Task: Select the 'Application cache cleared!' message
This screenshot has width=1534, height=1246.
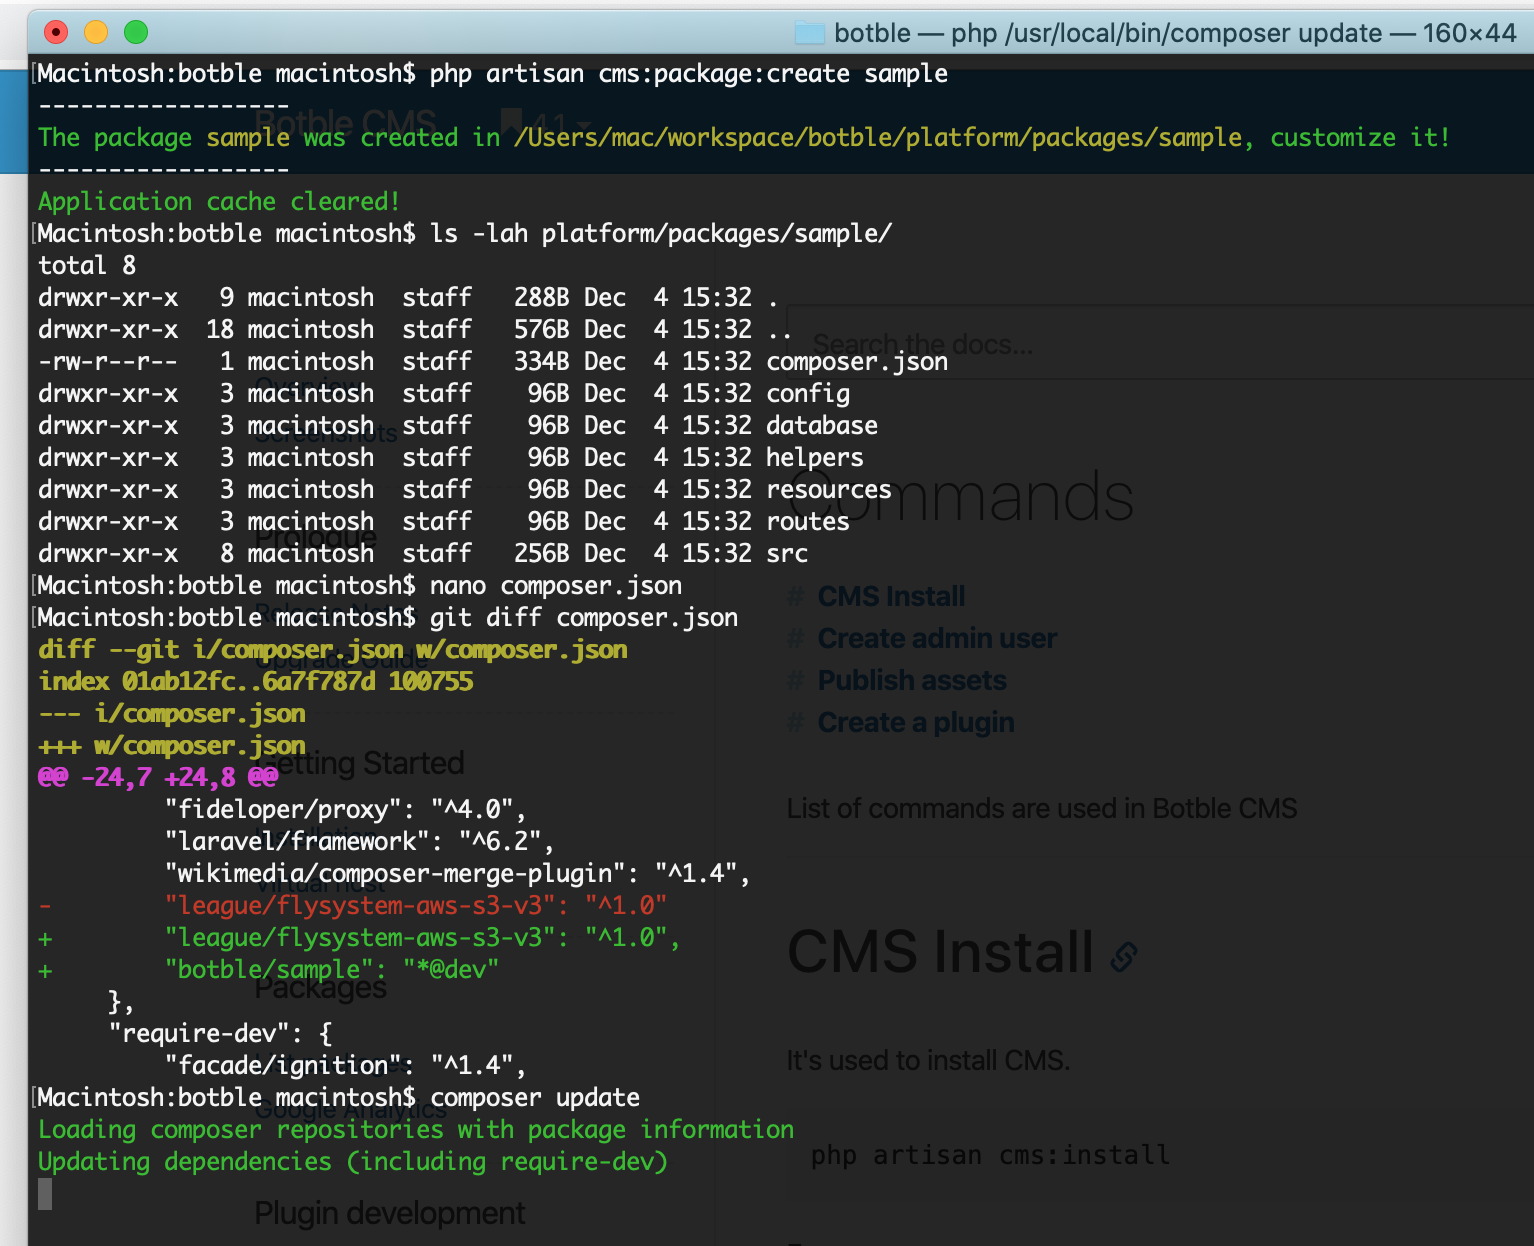Action: pos(219,202)
